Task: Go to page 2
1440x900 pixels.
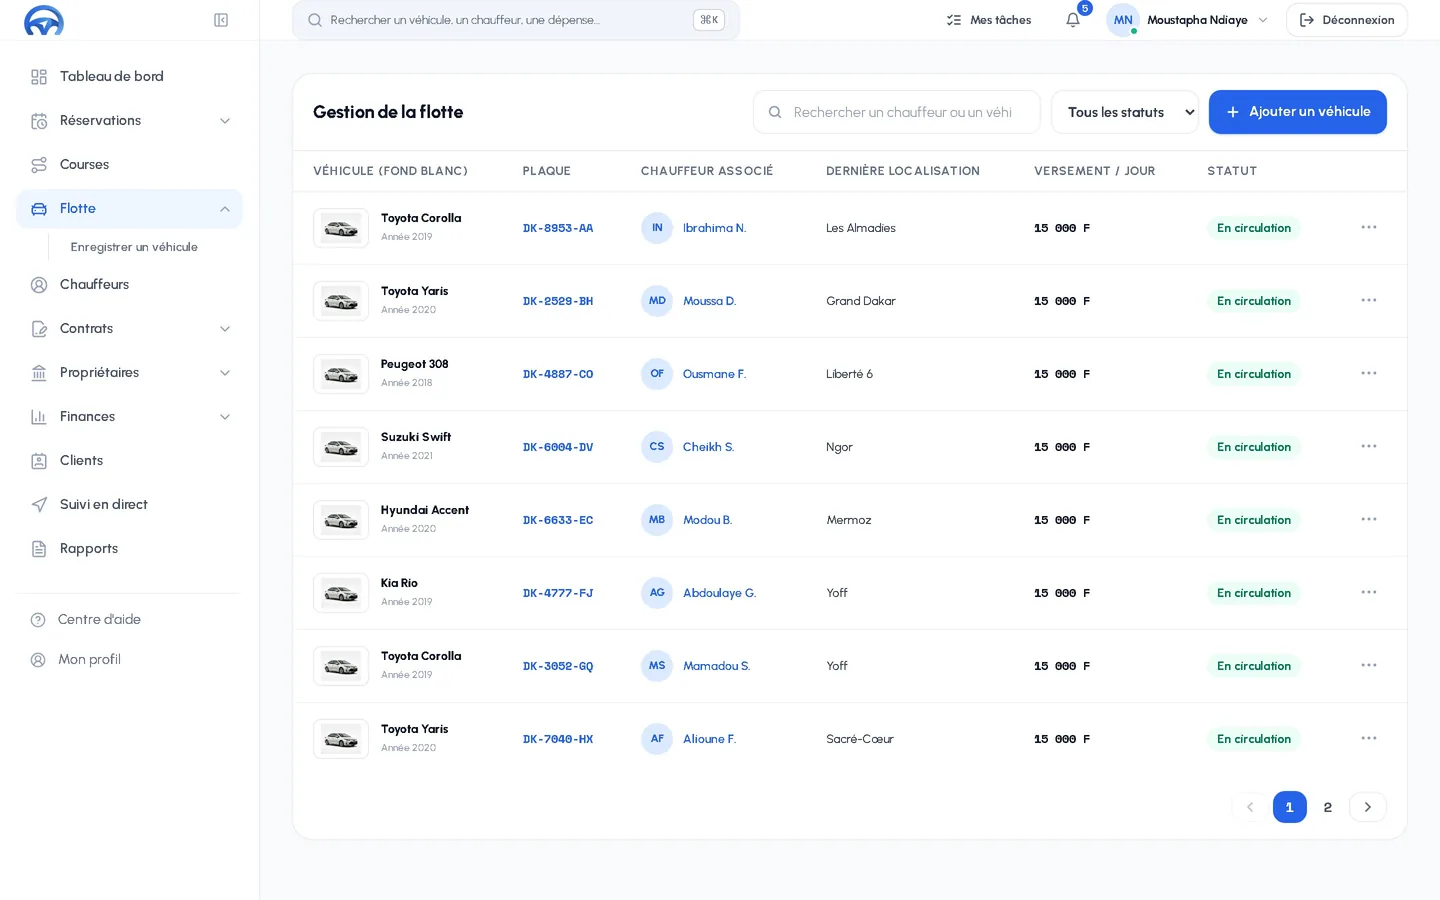Action: 1328,807
